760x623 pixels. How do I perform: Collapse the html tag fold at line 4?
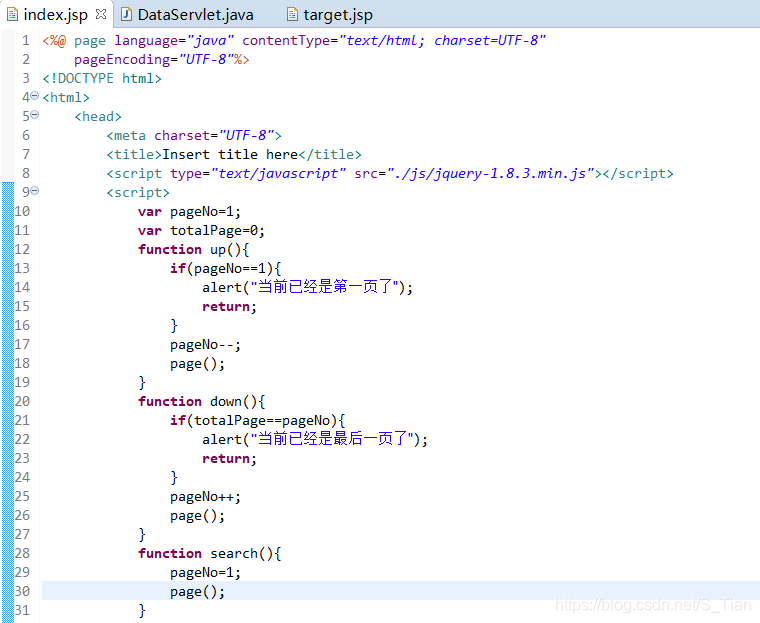pyautogui.click(x=35, y=96)
